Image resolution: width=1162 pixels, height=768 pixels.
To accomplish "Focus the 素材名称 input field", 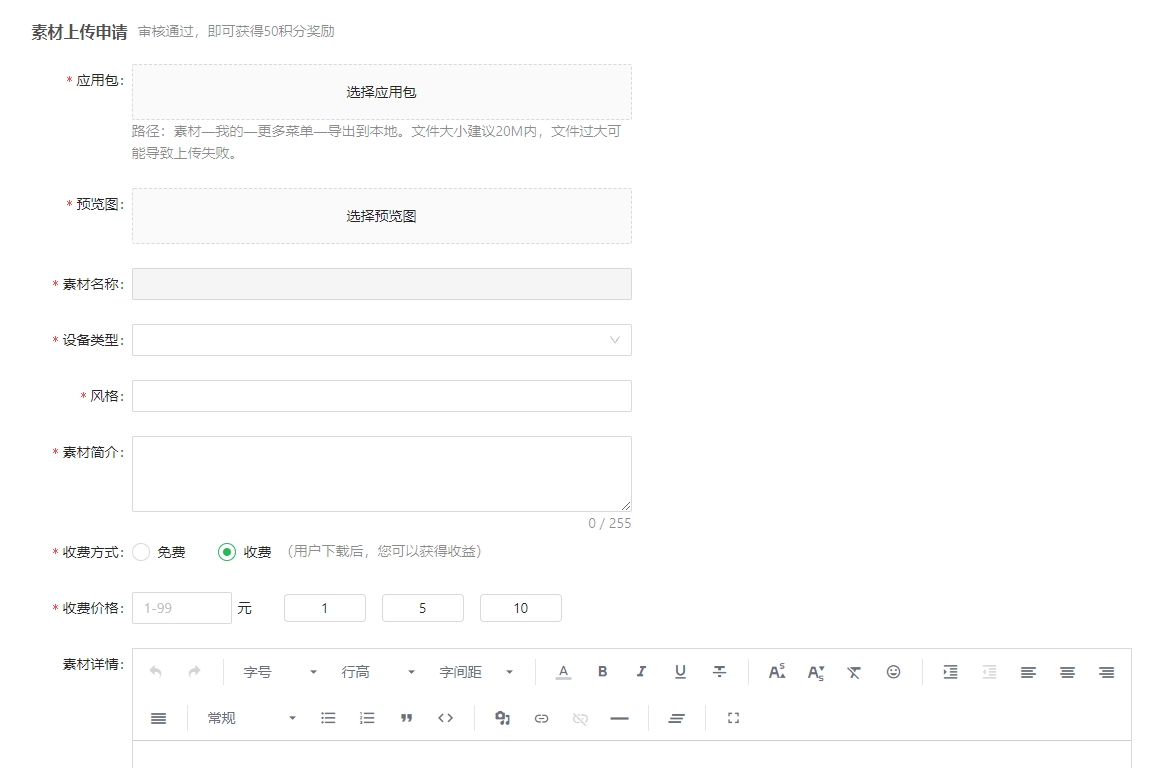I will coord(382,284).
